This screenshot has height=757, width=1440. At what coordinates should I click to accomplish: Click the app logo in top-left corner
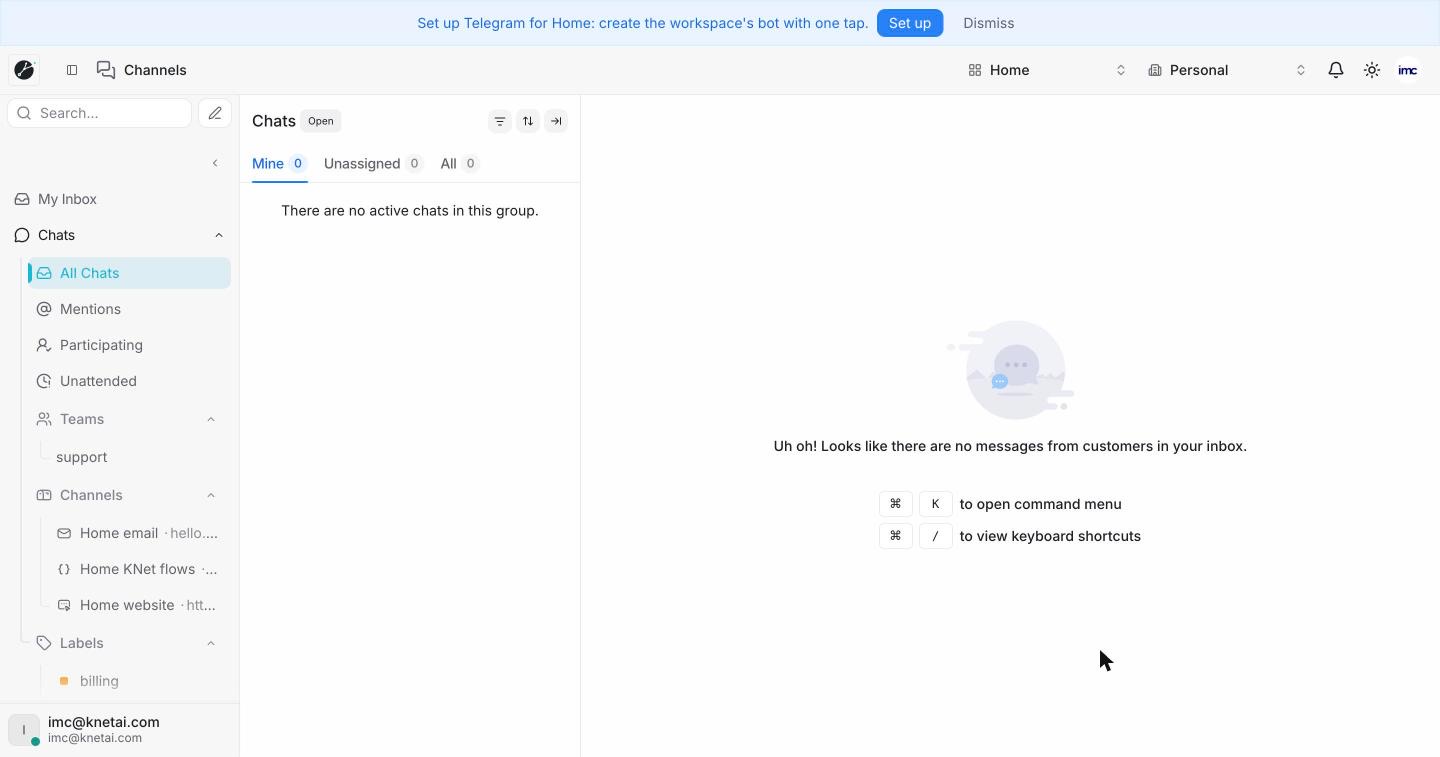click(25, 70)
